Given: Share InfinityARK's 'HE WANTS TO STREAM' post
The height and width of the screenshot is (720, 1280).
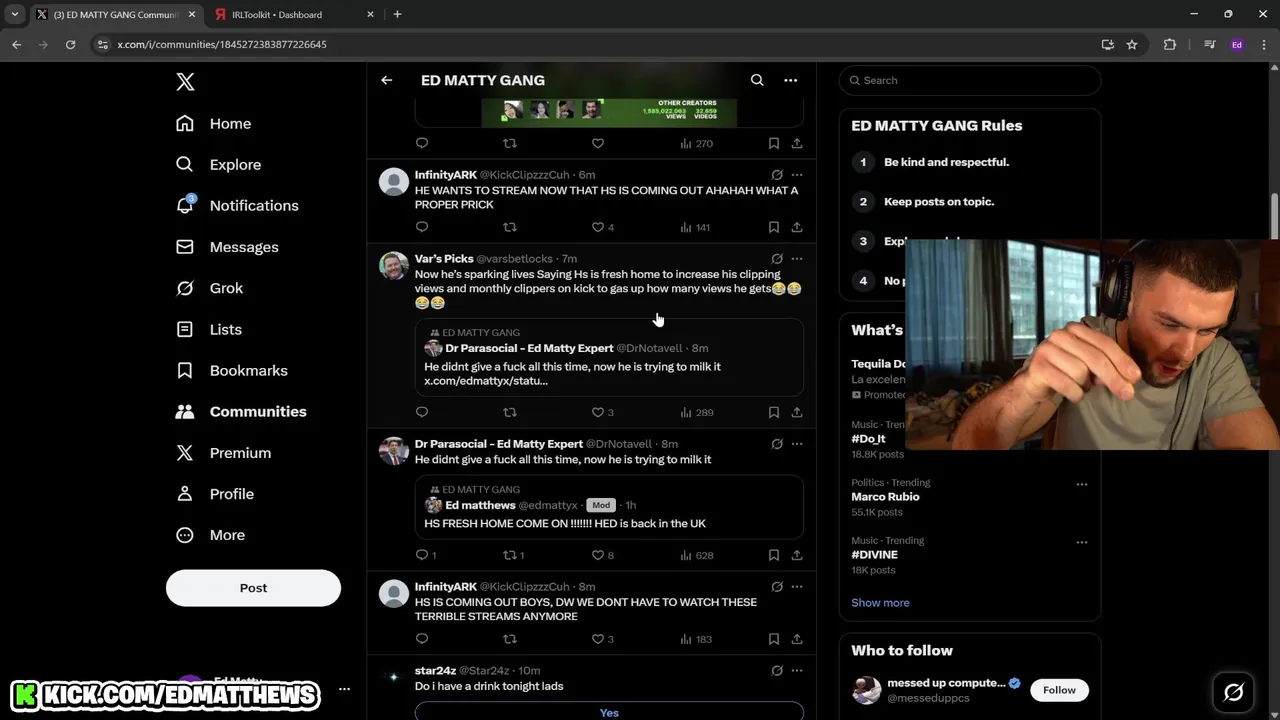Looking at the screenshot, I should 797,227.
